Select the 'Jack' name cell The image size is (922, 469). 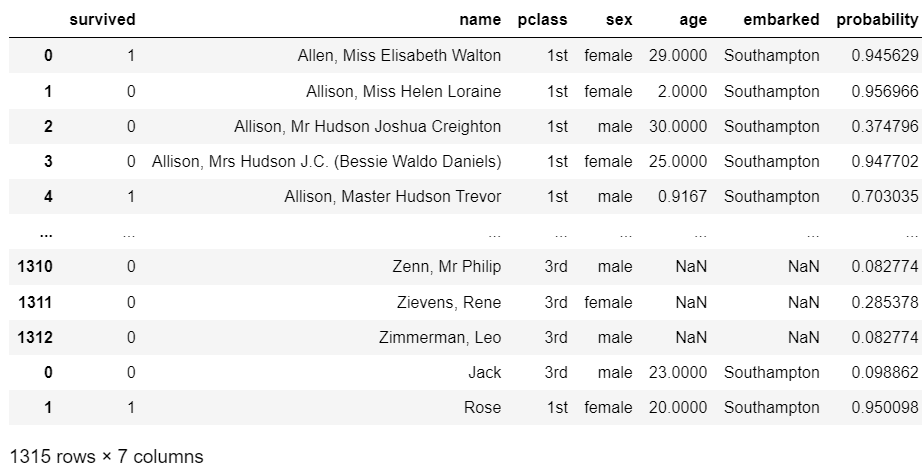pyautogui.click(x=485, y=373)
